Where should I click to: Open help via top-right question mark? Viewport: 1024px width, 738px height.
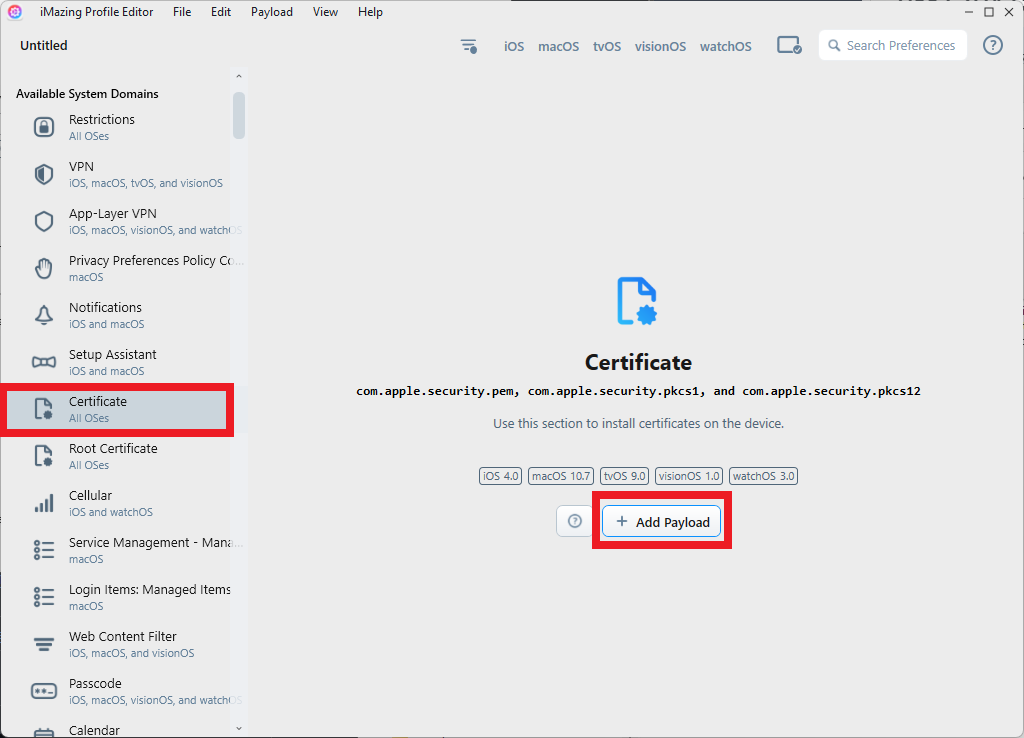pos(993,45)
